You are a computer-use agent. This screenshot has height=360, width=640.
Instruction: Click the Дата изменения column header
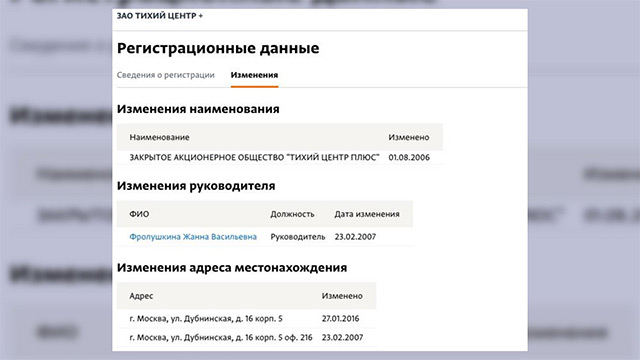[367, 214]
